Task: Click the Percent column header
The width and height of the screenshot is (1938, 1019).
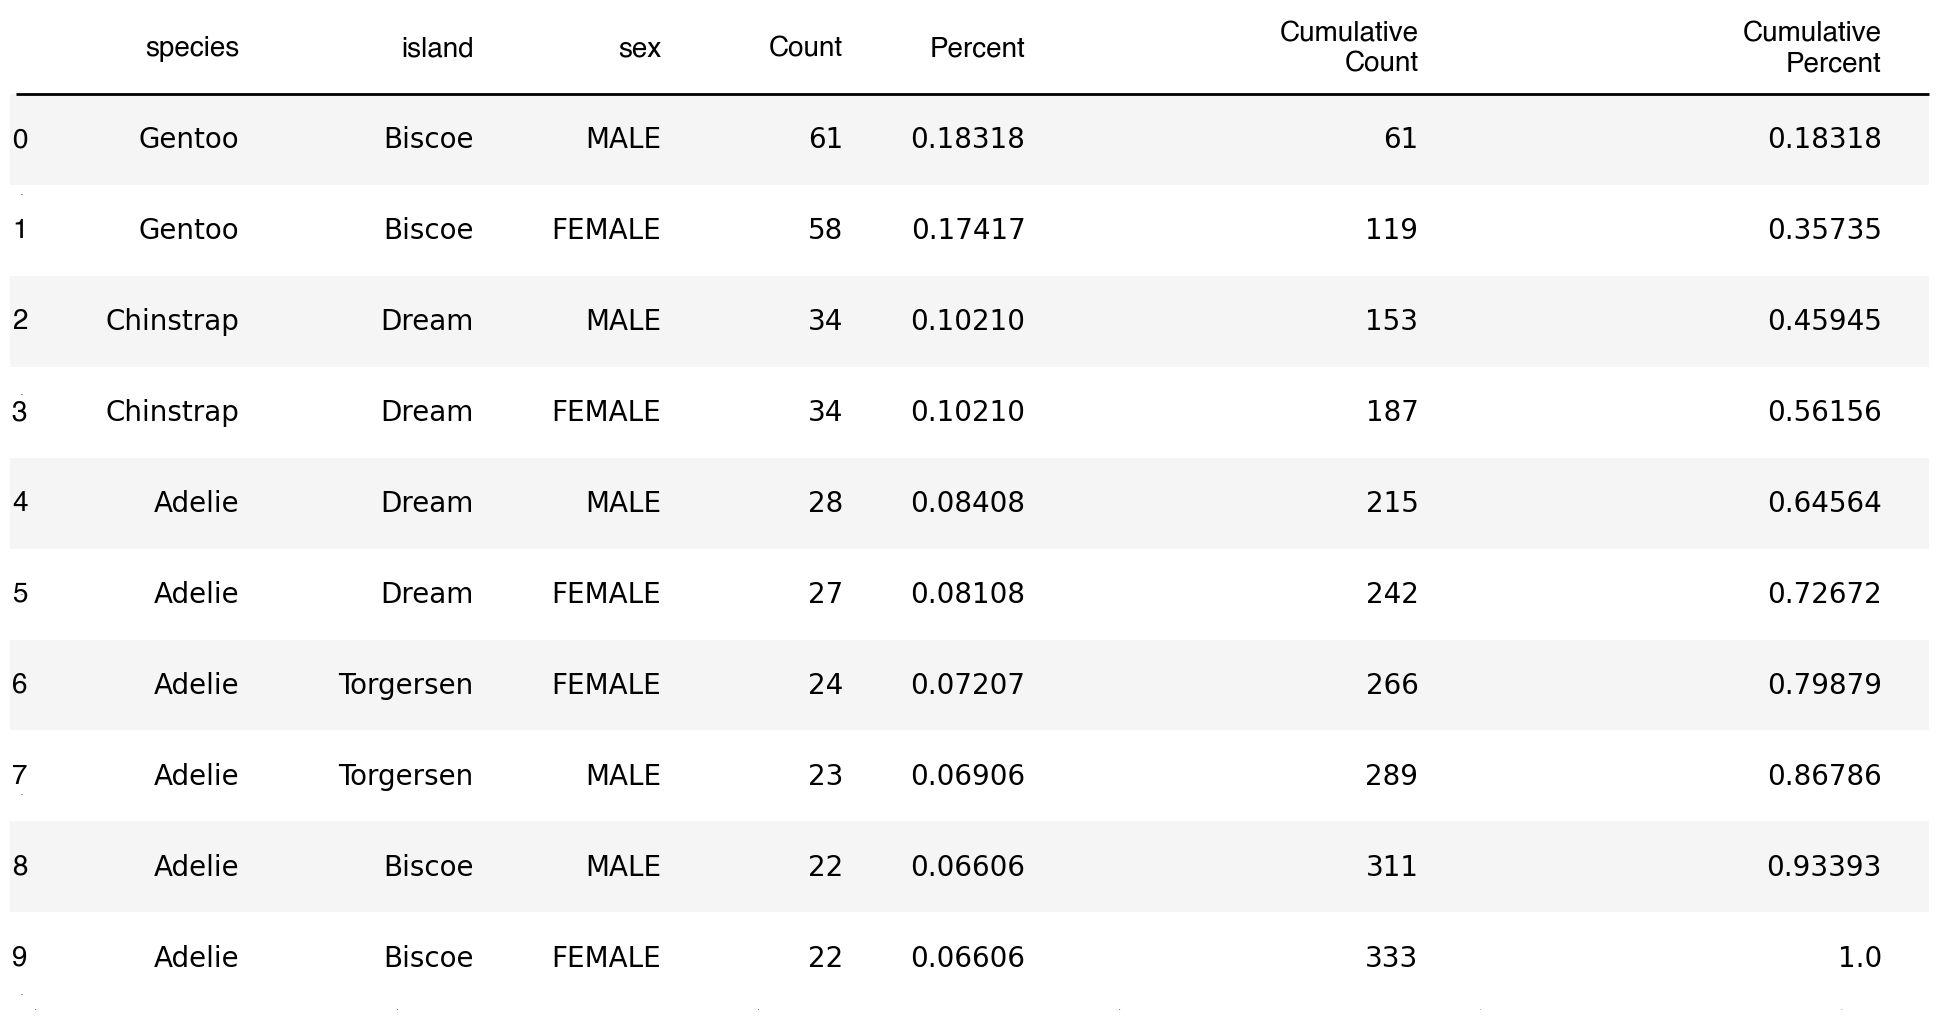Action: tap(977, 48)
